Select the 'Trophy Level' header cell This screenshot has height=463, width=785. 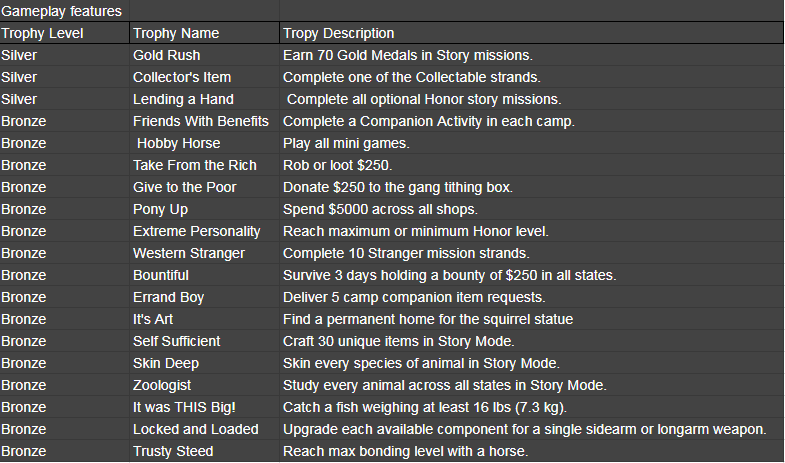point(43,33)
